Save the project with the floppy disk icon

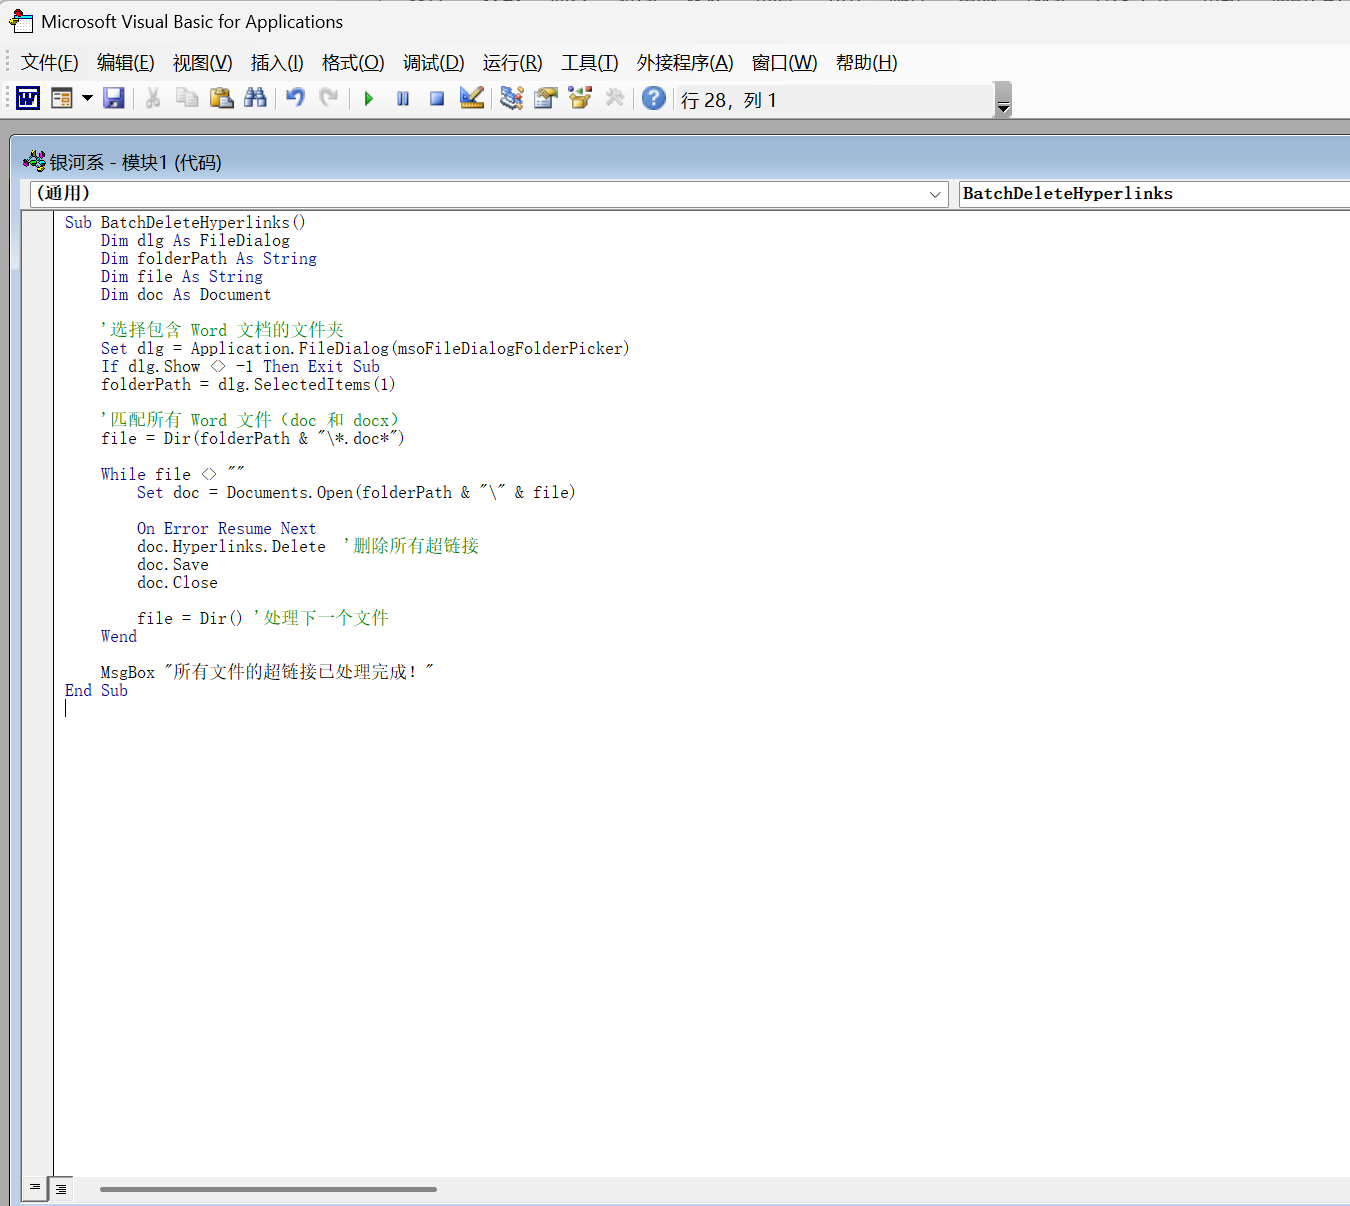click(114, 98)
